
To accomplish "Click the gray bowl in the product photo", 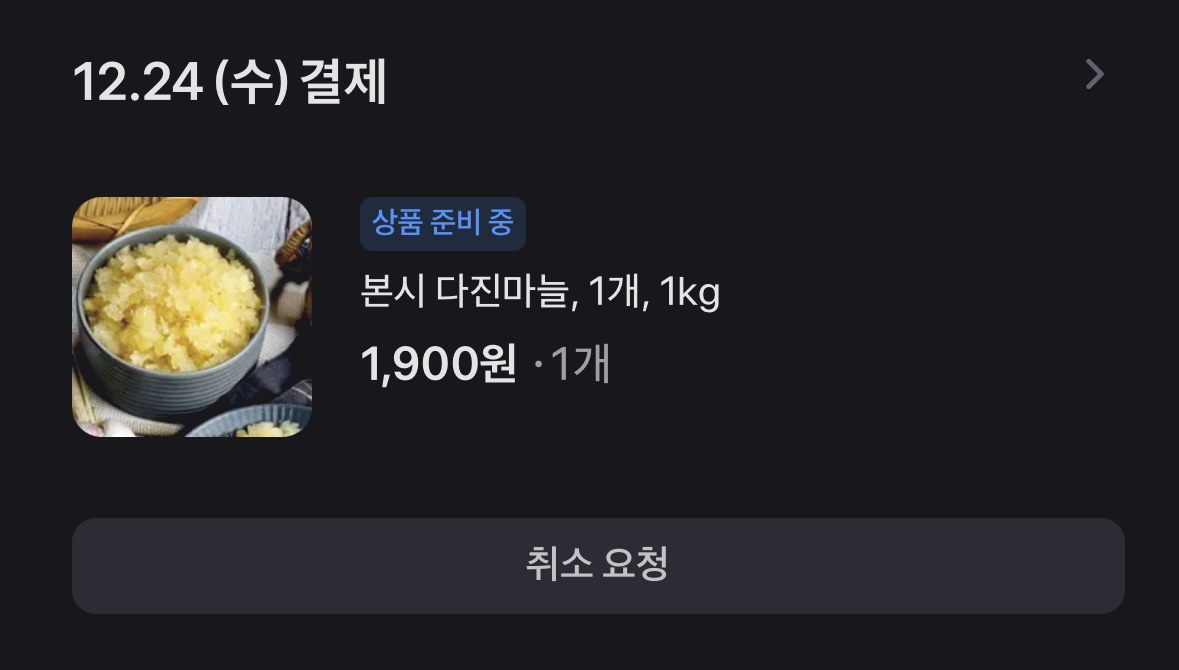I will [173, 323].
